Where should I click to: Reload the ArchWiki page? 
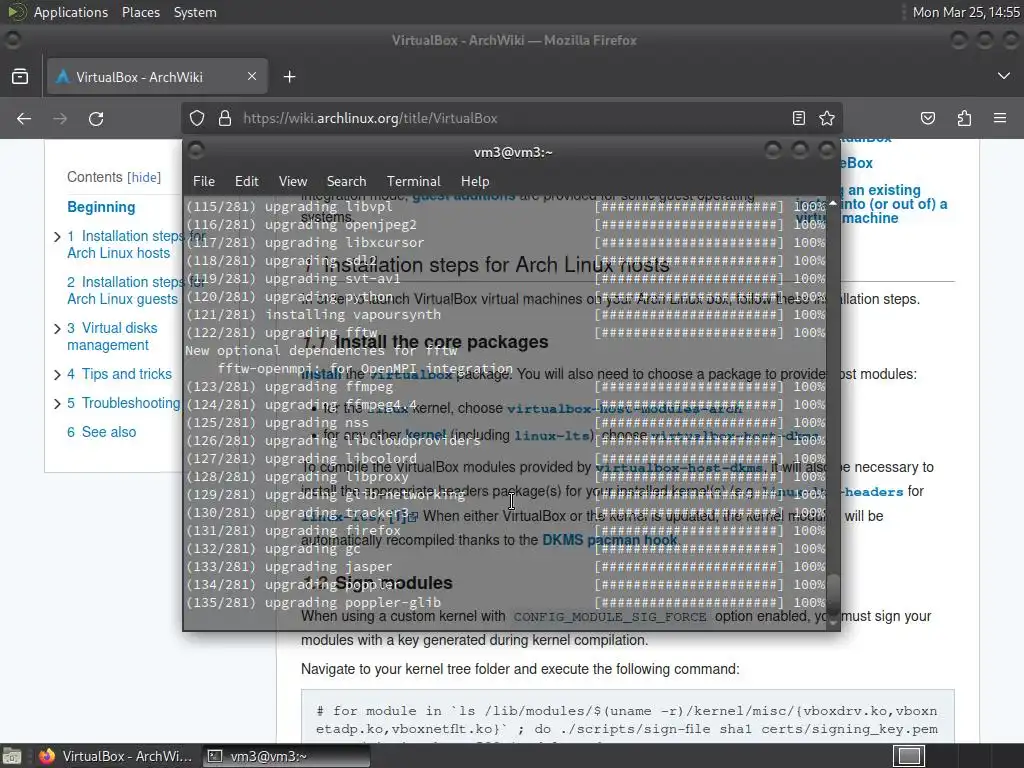96,118
